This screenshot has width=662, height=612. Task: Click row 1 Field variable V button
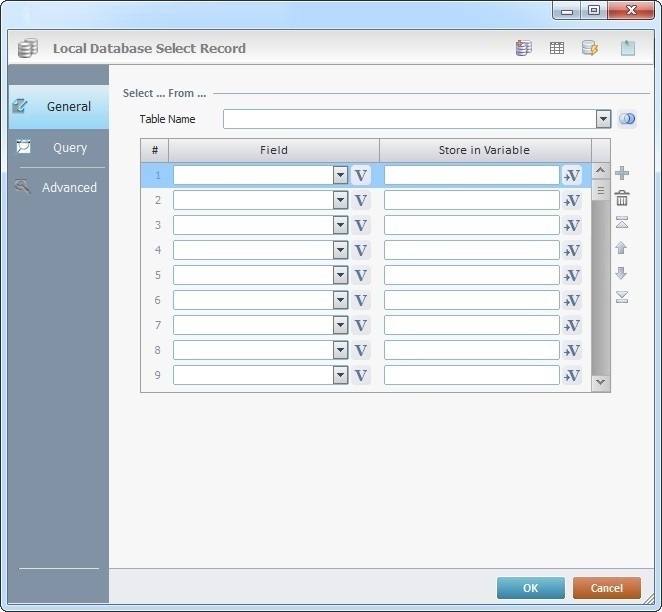point(361,175)
